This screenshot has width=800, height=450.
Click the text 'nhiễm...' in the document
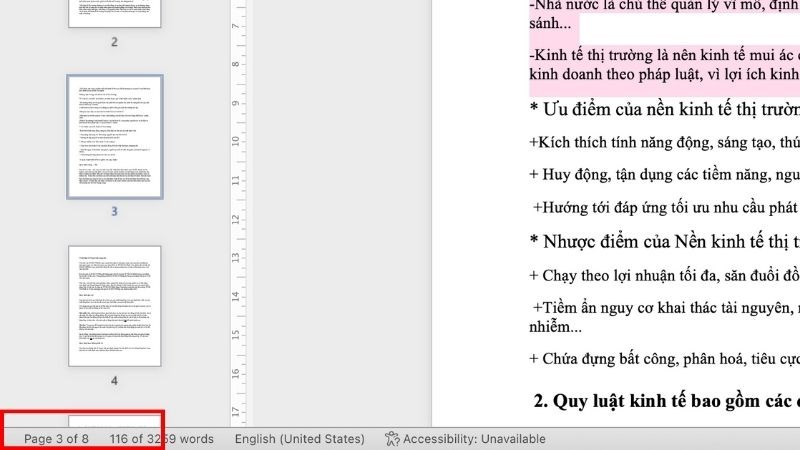[x=555, y=327]
